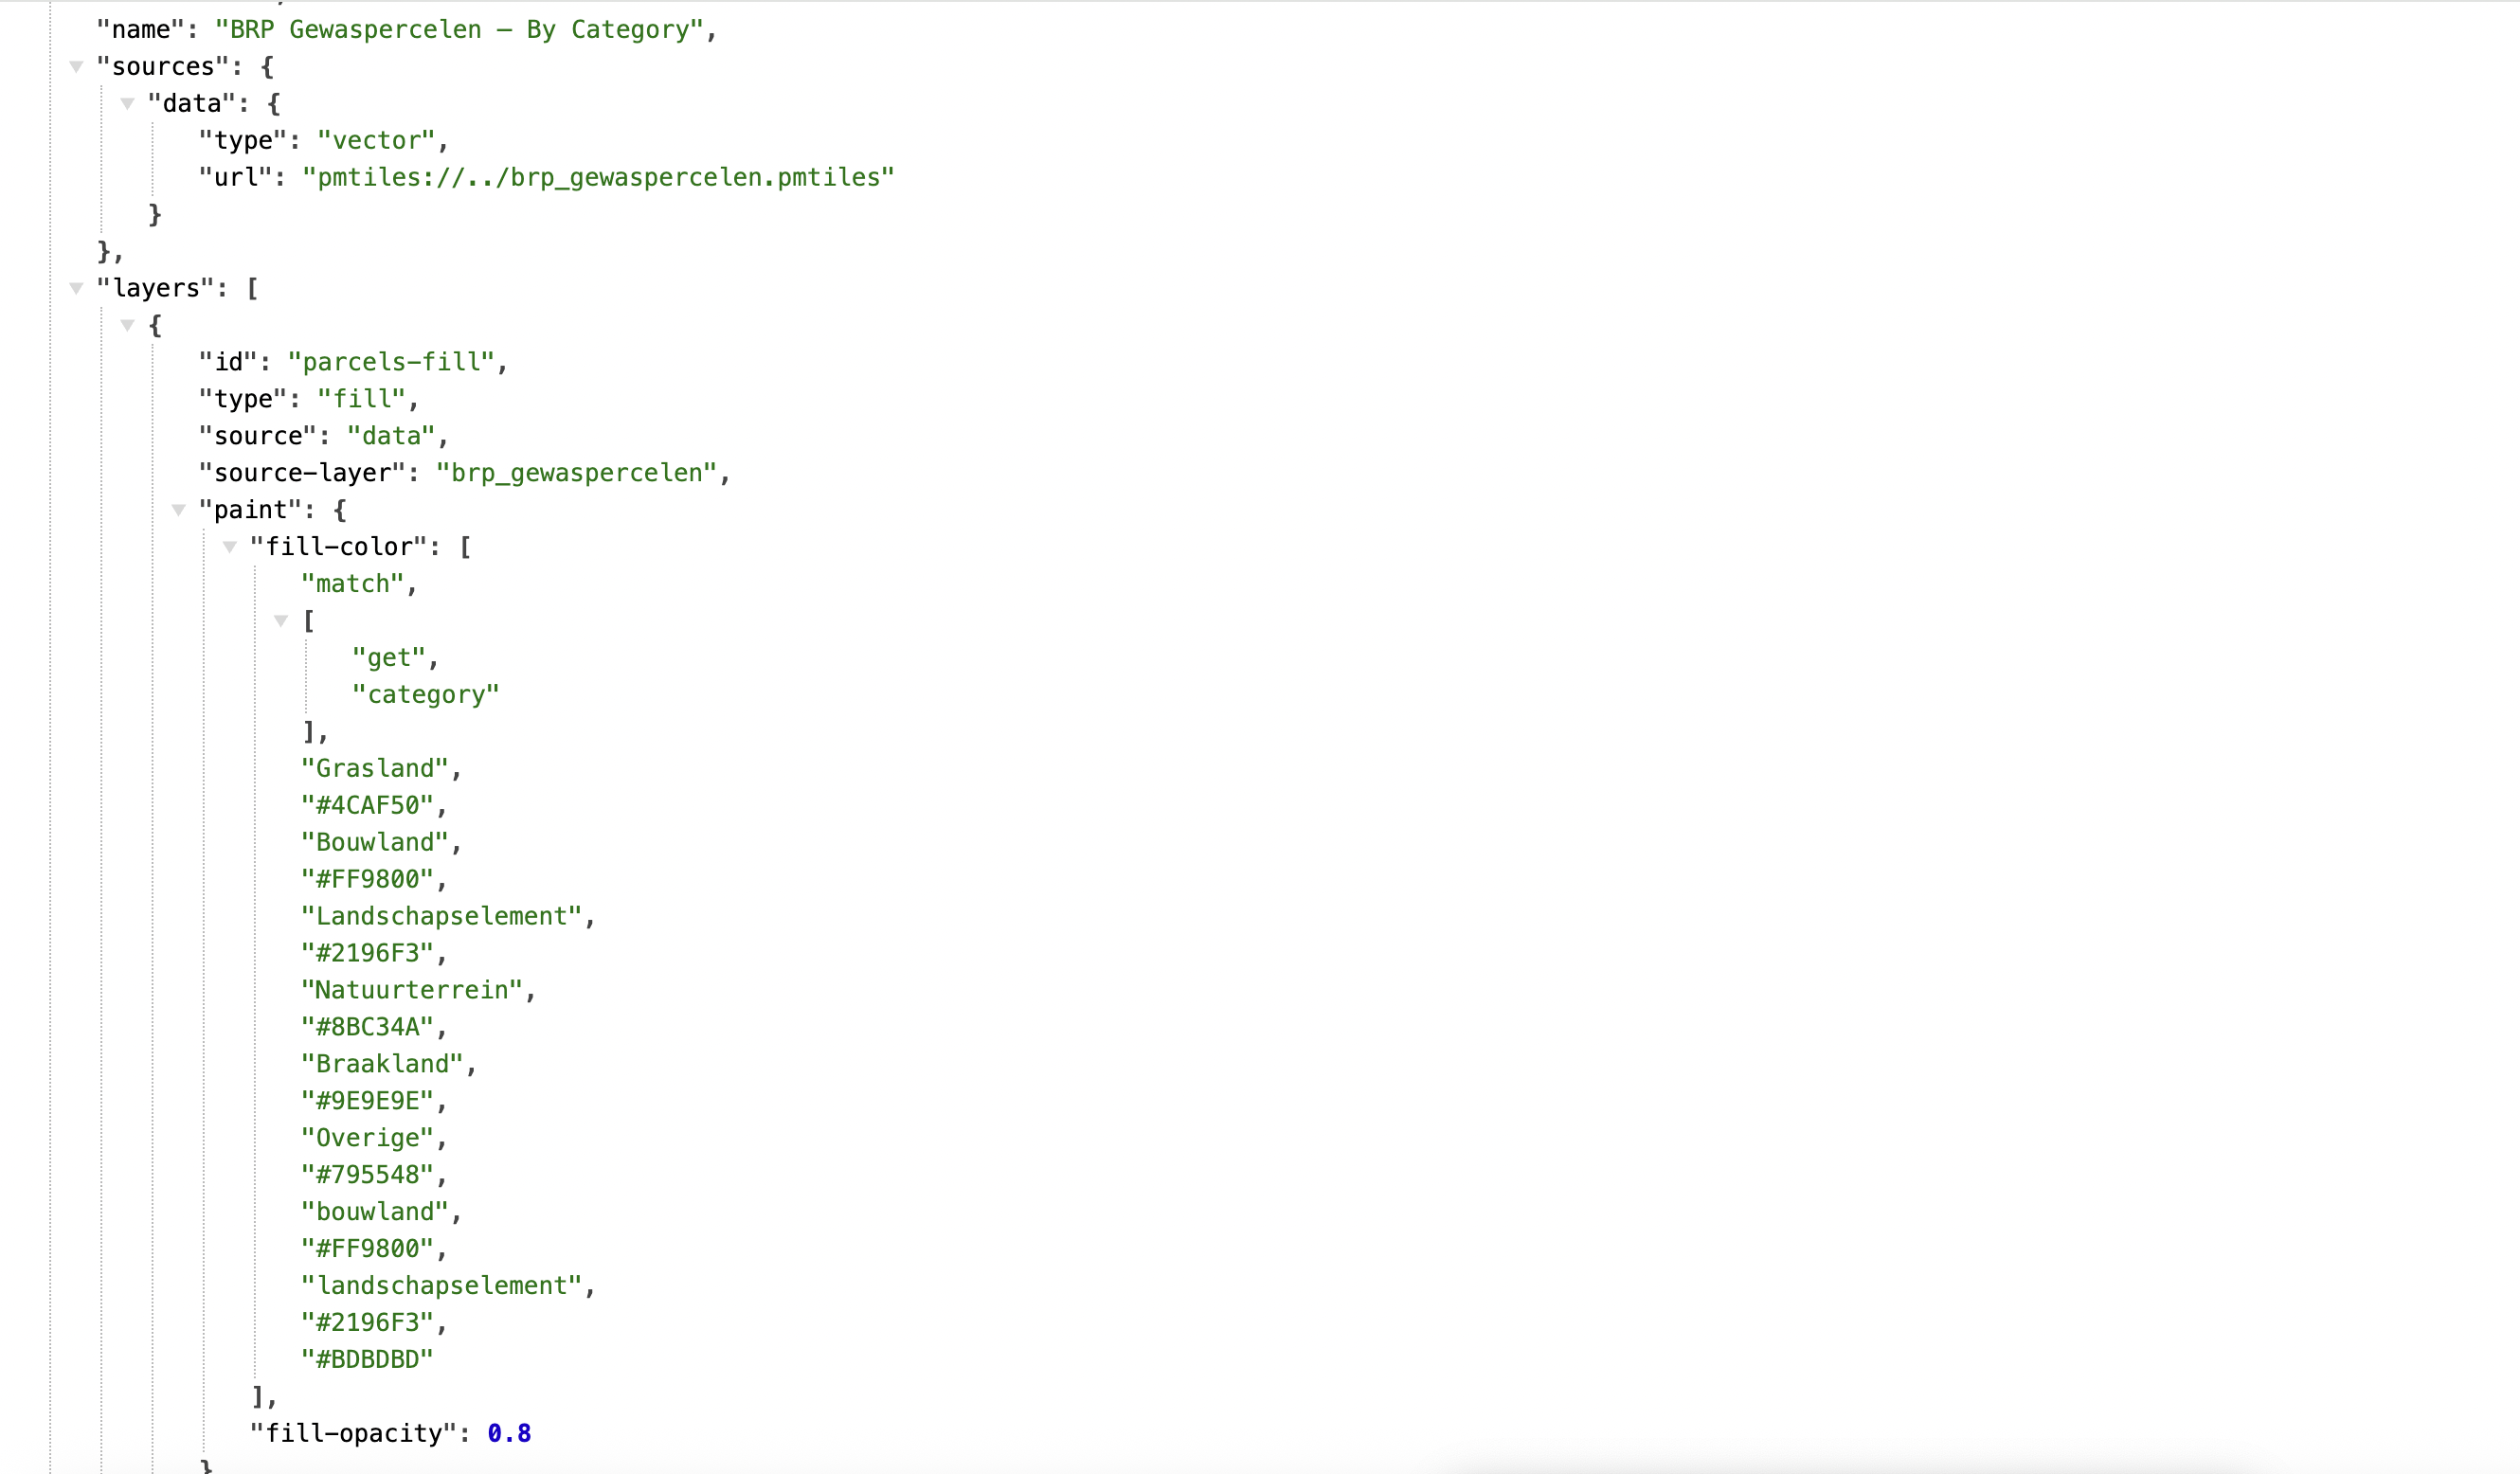The height and width of the screenshot is (1474, 2520).
Task: Select the fill-opacity value 0.8
Action: tap(509, 1435)
